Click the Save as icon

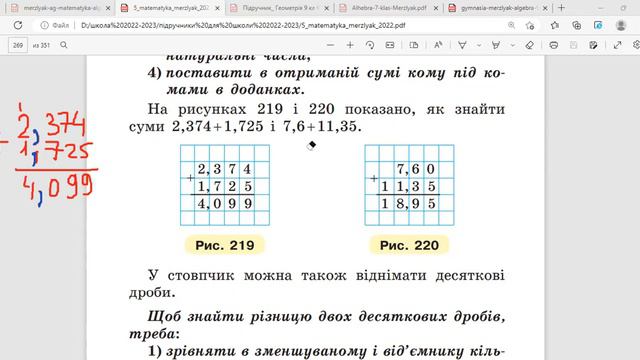tap(593, 45)
